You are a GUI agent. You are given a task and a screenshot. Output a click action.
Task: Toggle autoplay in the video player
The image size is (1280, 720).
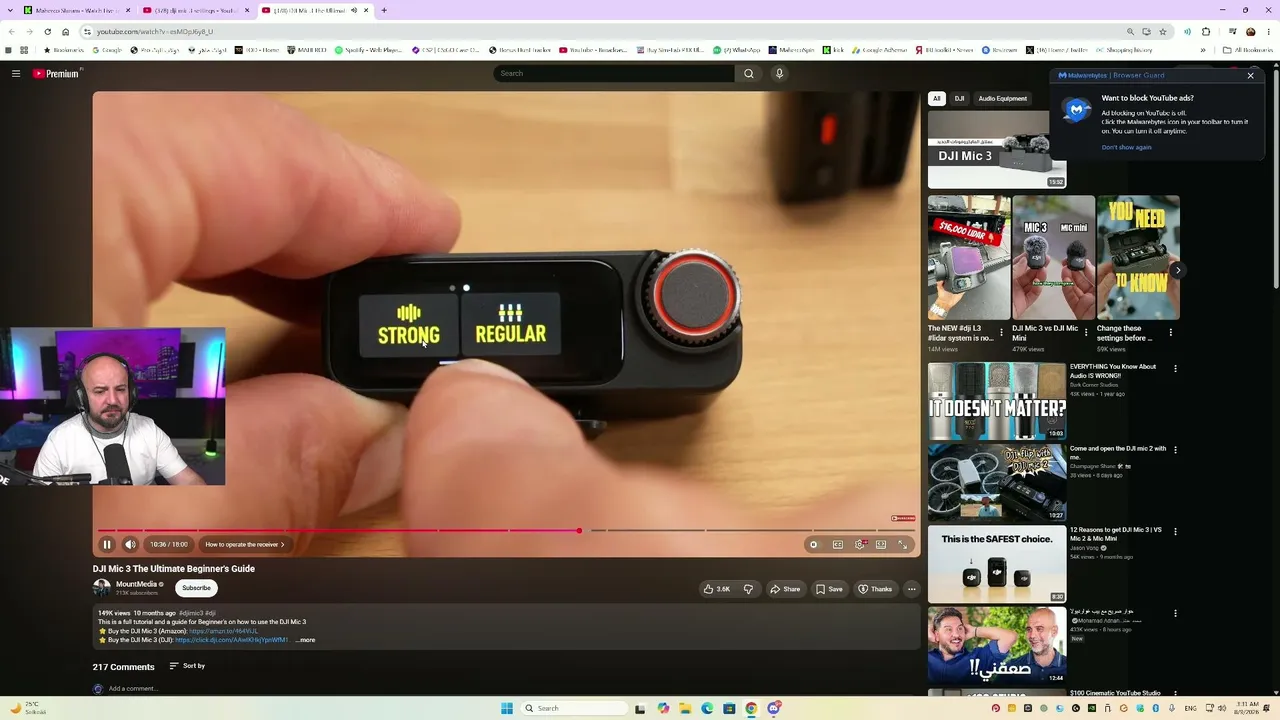[x=814, y=545]
